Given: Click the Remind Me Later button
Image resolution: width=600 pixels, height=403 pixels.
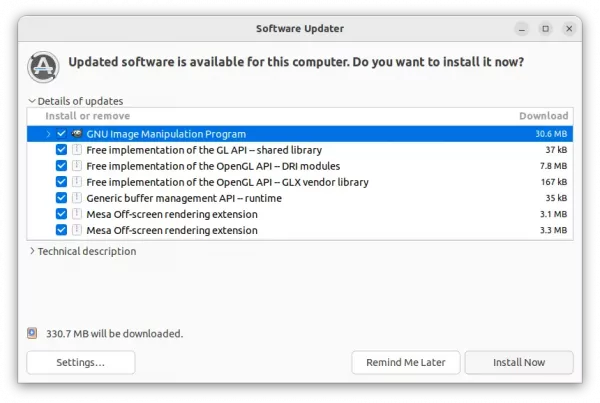Looking at the screenshot, I should coord(406,362).
